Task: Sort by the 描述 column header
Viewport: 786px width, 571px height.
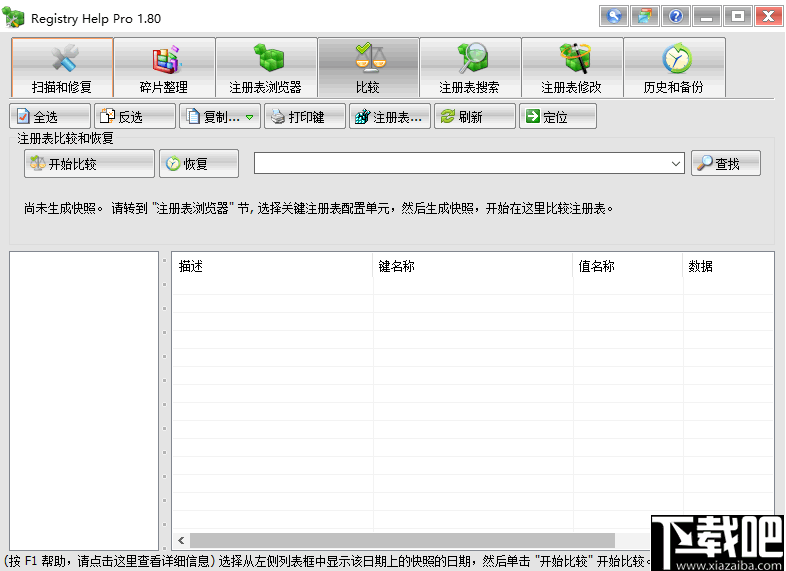Action: pyautogui.click(x=273, y=266)
